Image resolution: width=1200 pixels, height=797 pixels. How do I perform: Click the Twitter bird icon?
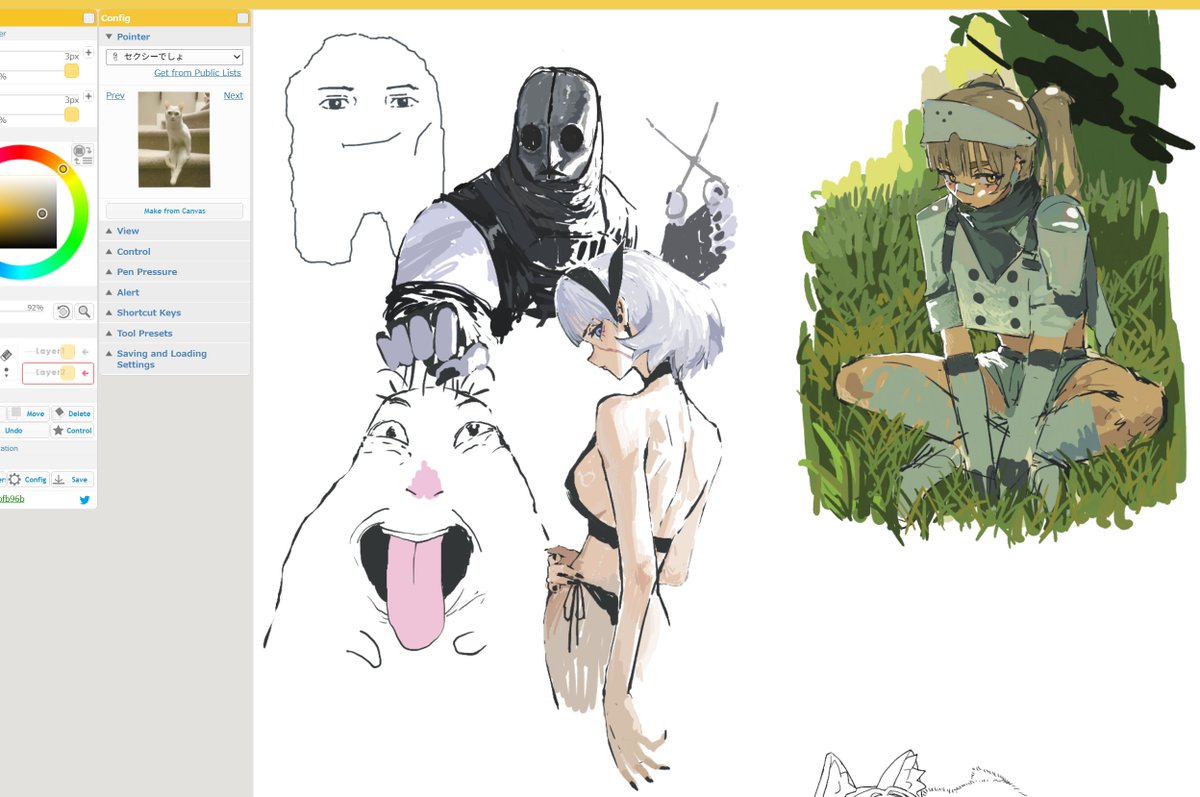click(x=85, y=500)
